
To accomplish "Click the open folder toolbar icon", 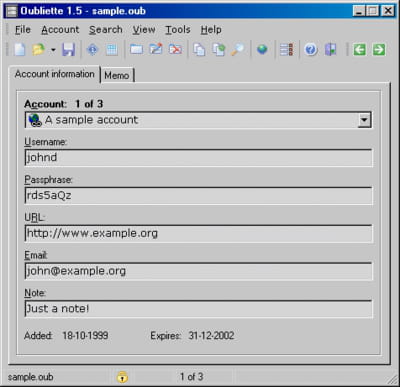I will click(38, 50).
